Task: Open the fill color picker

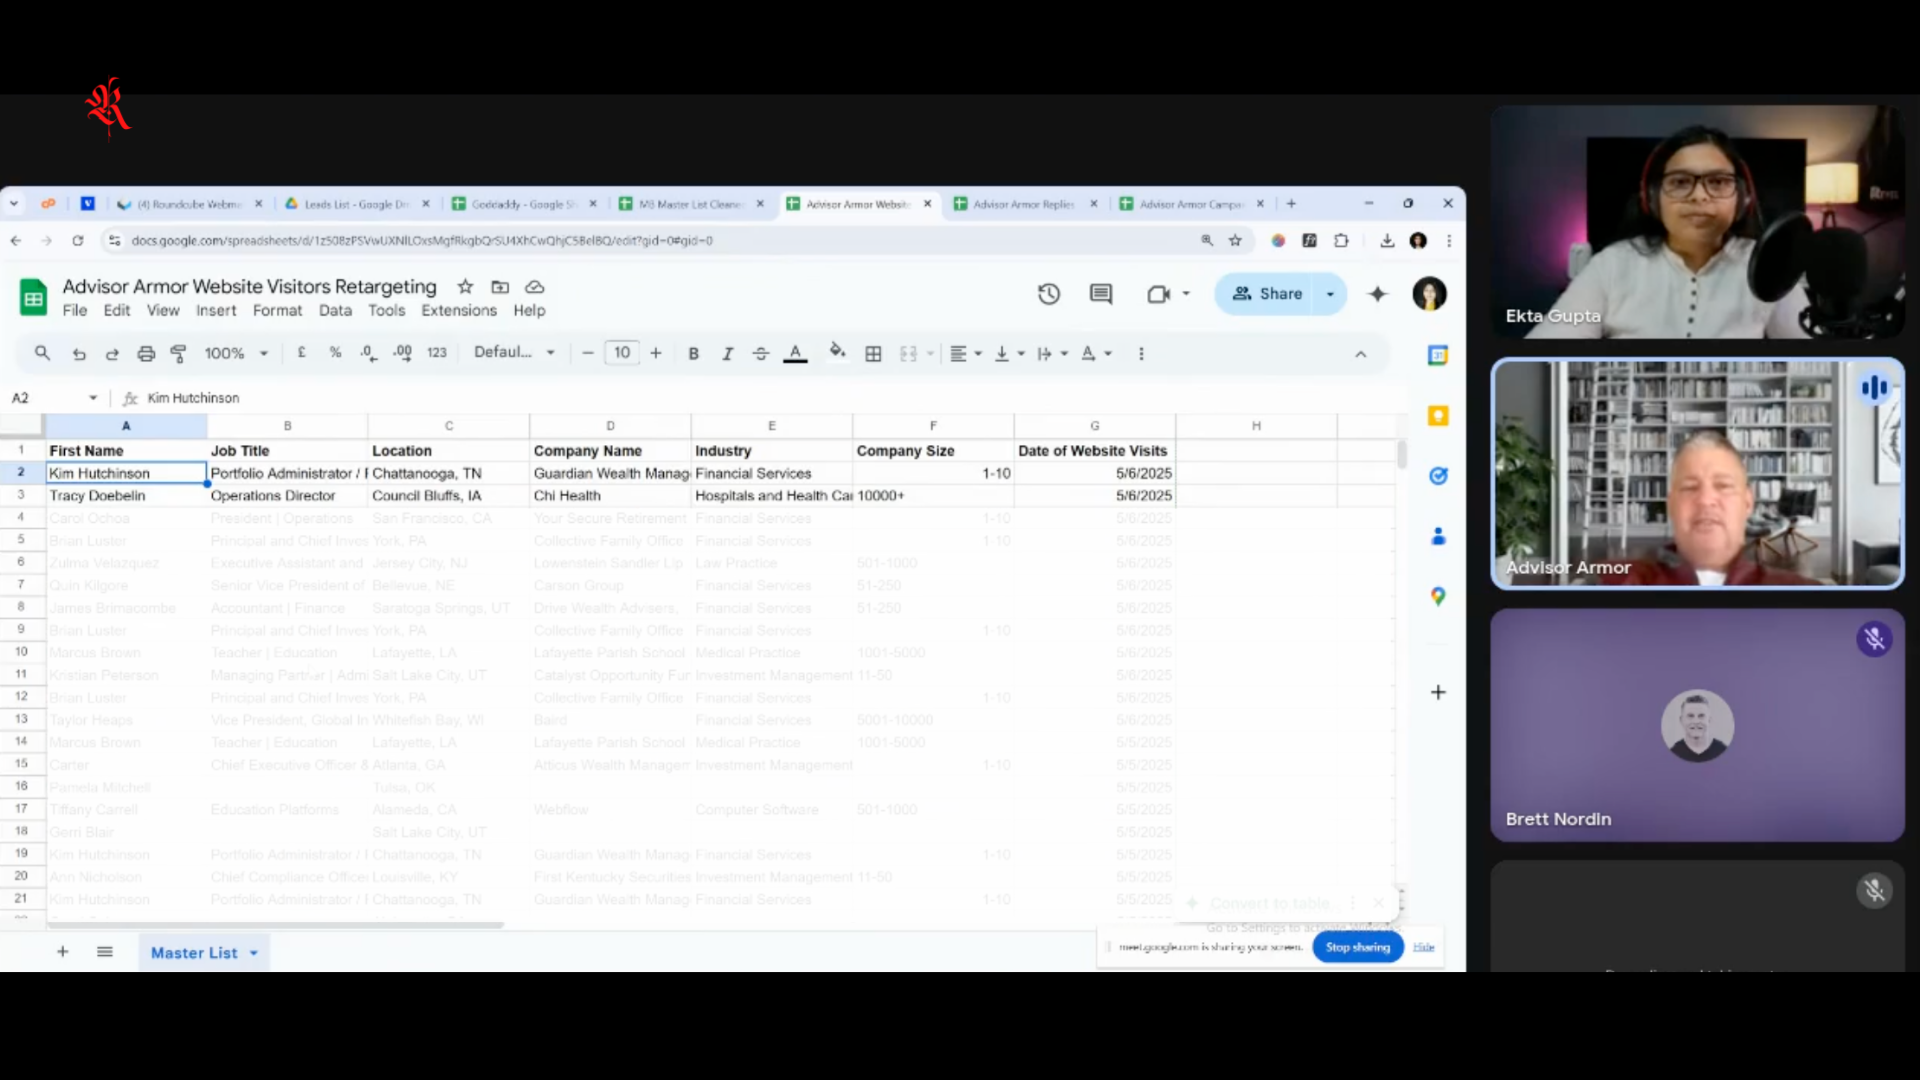Action: click(x=838, y=351)
